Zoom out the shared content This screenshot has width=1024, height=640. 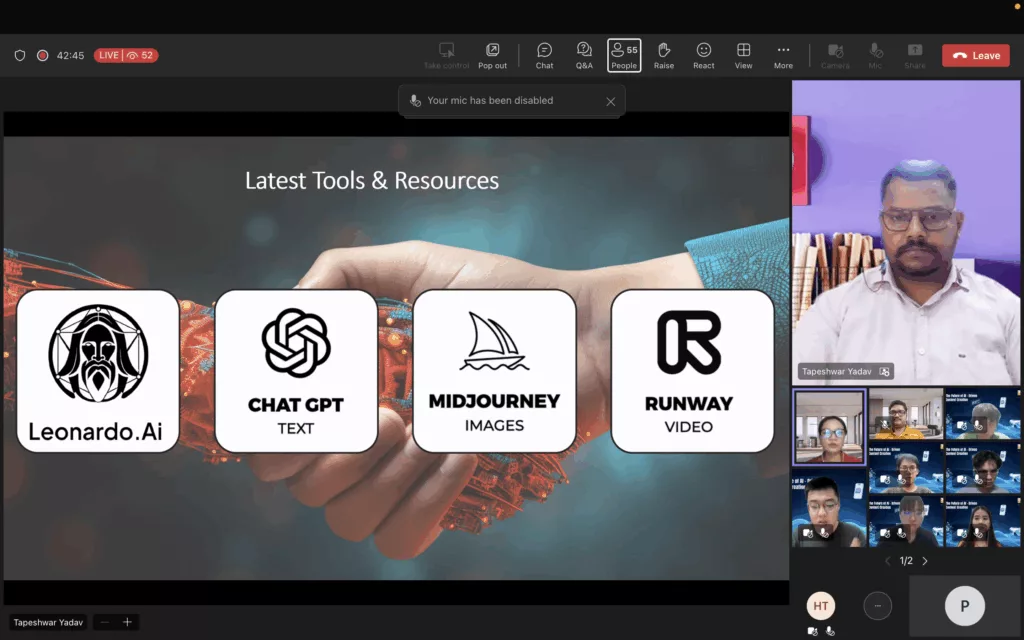coord(104,622)
